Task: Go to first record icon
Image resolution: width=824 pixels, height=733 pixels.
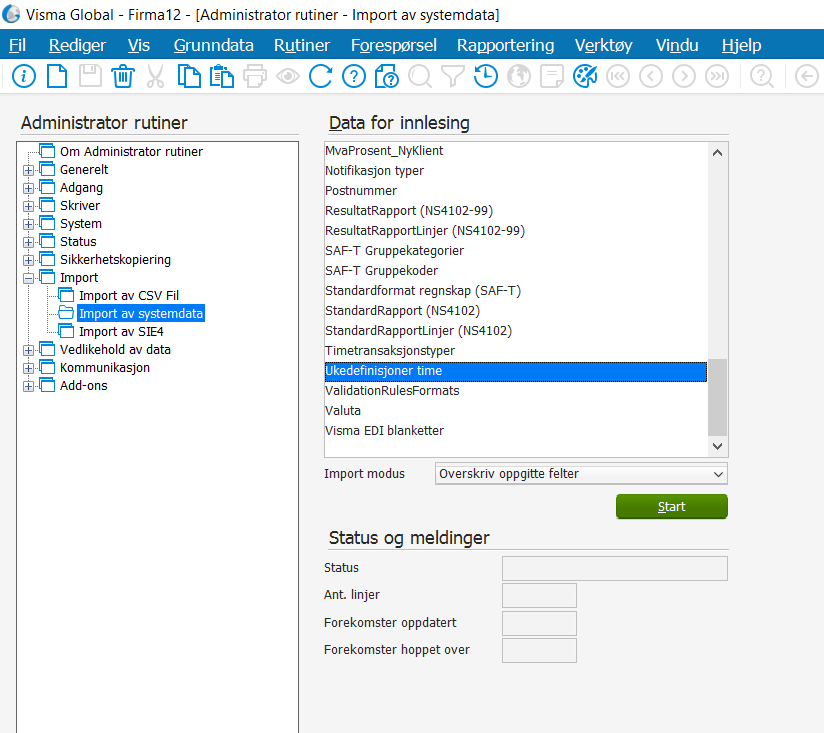Action: [x=618, y=76]
